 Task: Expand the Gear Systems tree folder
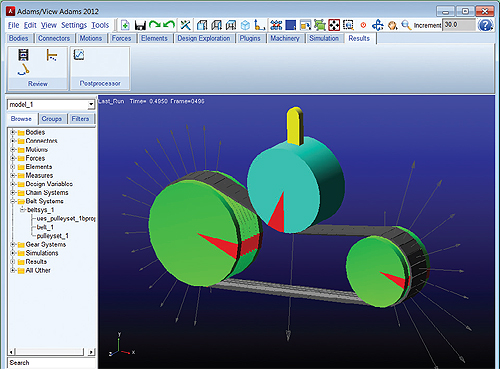pos(12,245)
